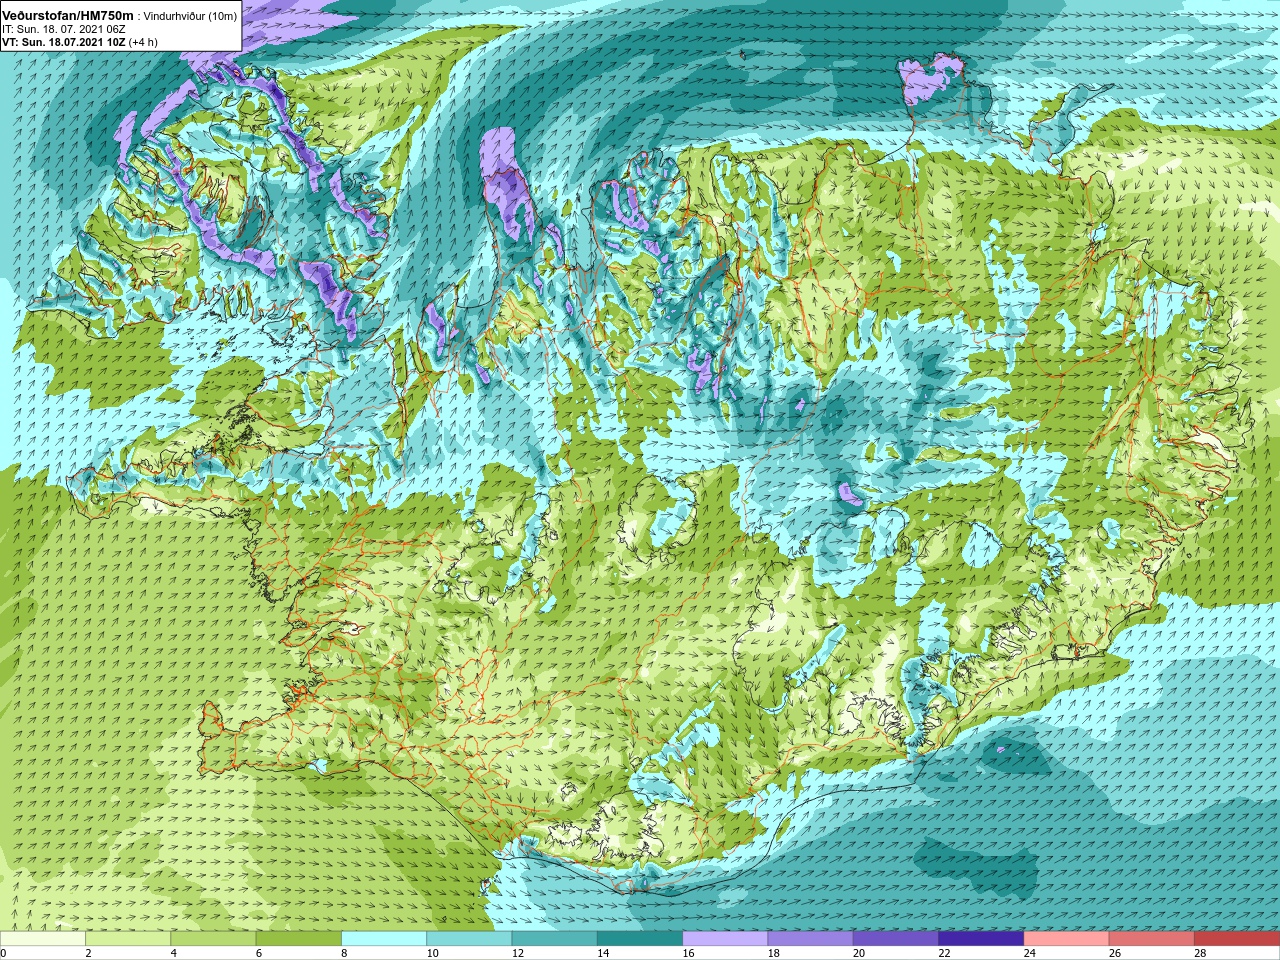The image size is (1280, 960).
Task: Click the scale label '10'
Action: (x=432, y=953)
